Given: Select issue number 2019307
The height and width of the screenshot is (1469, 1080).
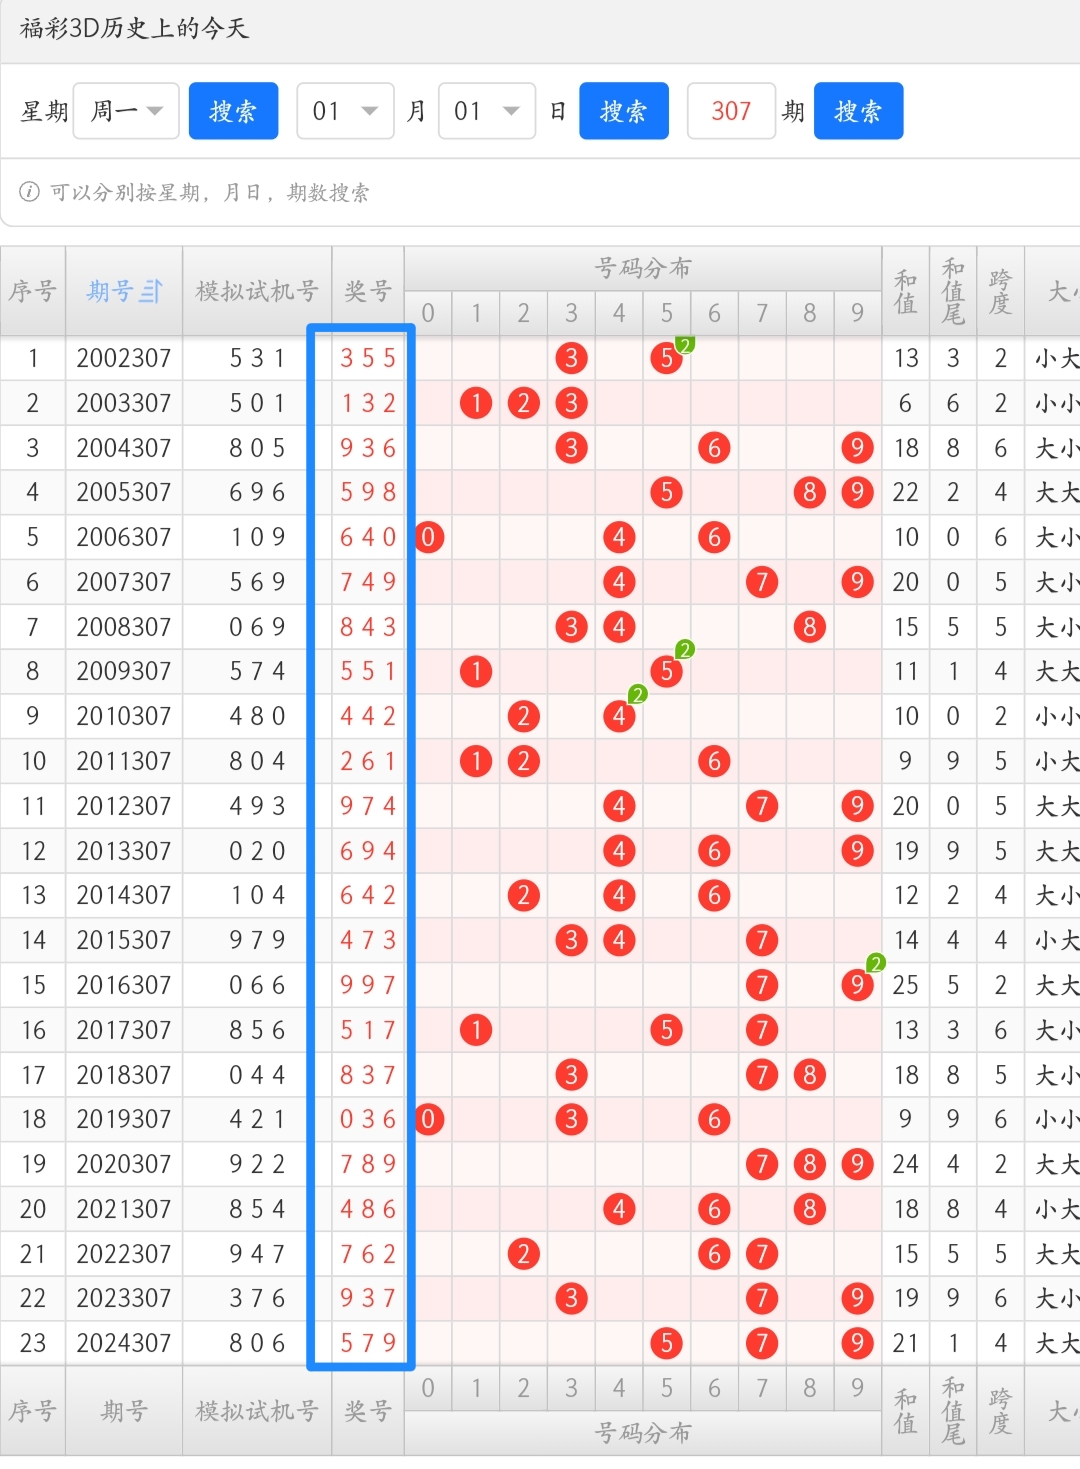Looking at the screenshot, I should point(124,1119).
